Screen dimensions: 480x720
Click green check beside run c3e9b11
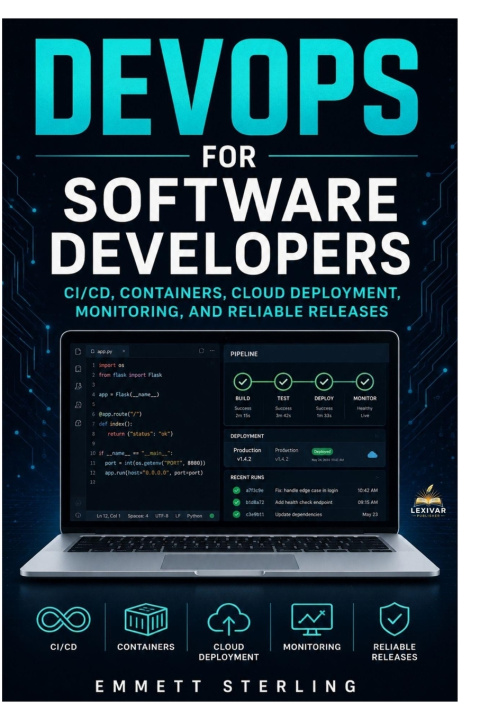pyautogui.click(x=237, y=514)
